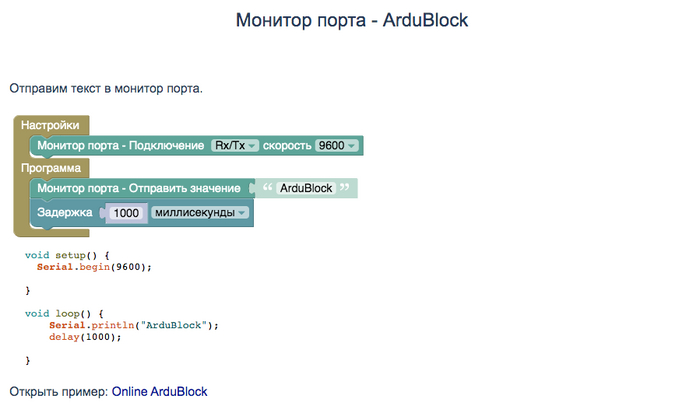Viewport: 700px width, 406px height.
Task: Click the void loop() code line
Action: click(64, 313)
